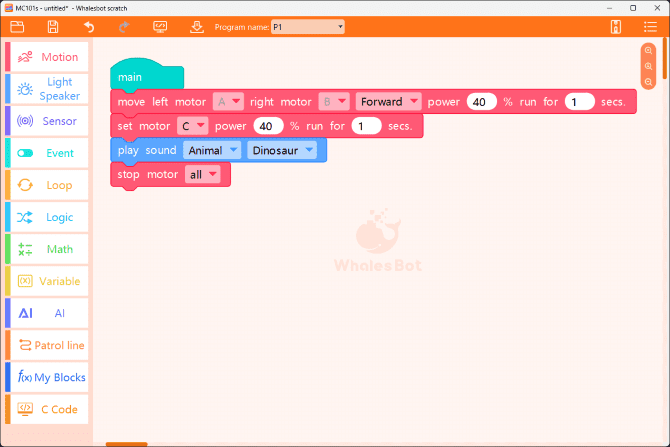Zoom out the workspace with the bottom magnifier
This screenshot has height=447, width=670.
tap(648, 82)
